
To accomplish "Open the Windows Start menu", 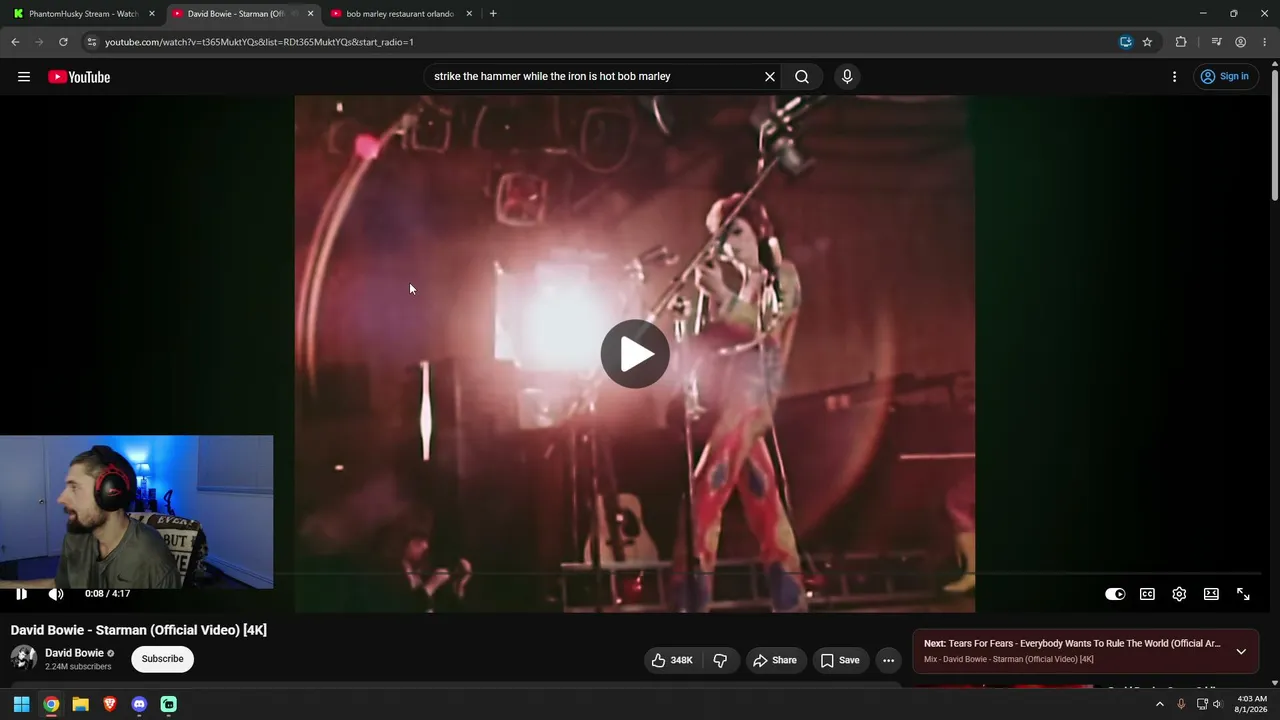I will click(21, 704).
